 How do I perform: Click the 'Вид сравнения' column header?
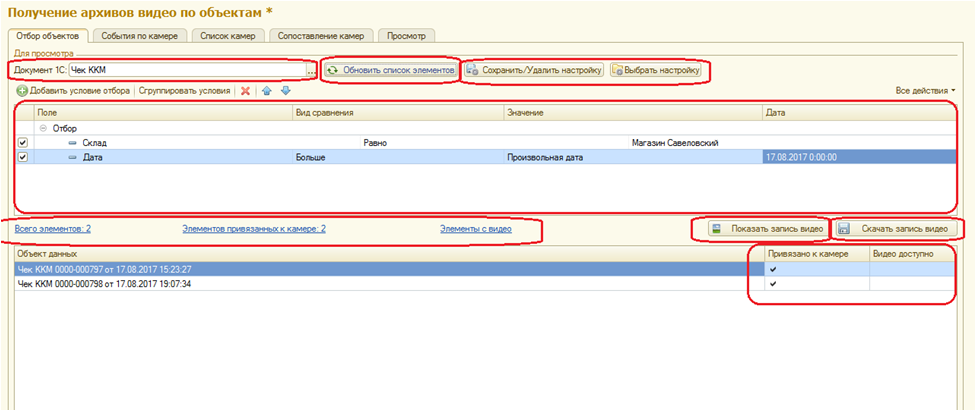click(398, 113)
